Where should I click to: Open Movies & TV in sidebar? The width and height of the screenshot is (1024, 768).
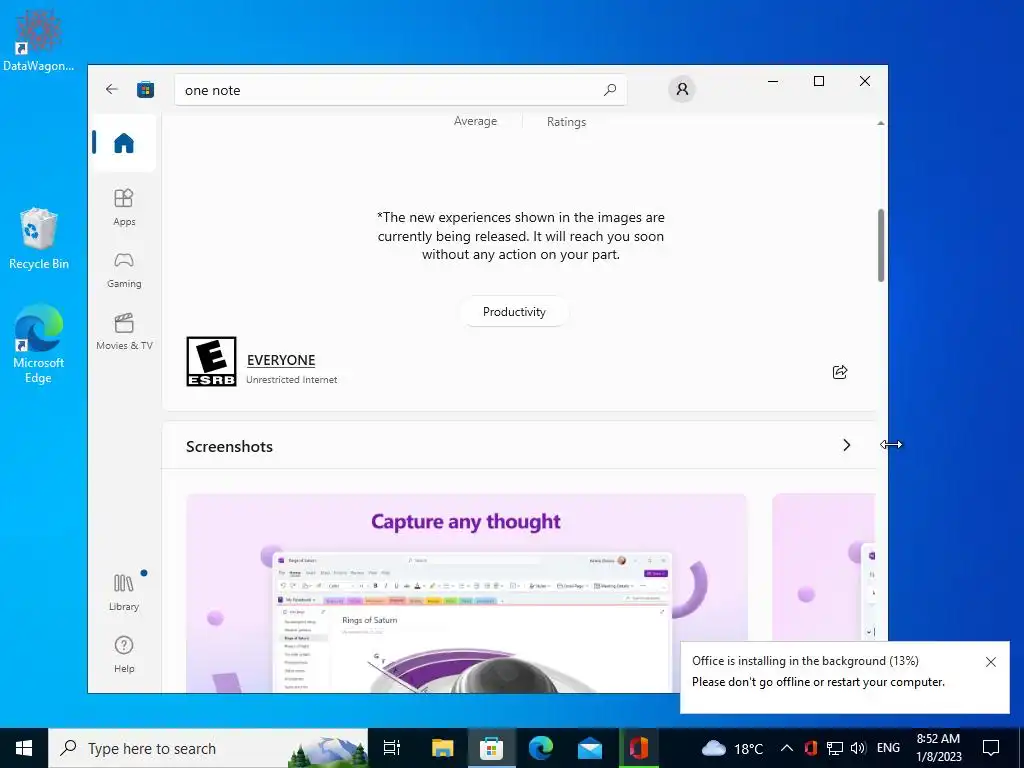coord(123,332)
